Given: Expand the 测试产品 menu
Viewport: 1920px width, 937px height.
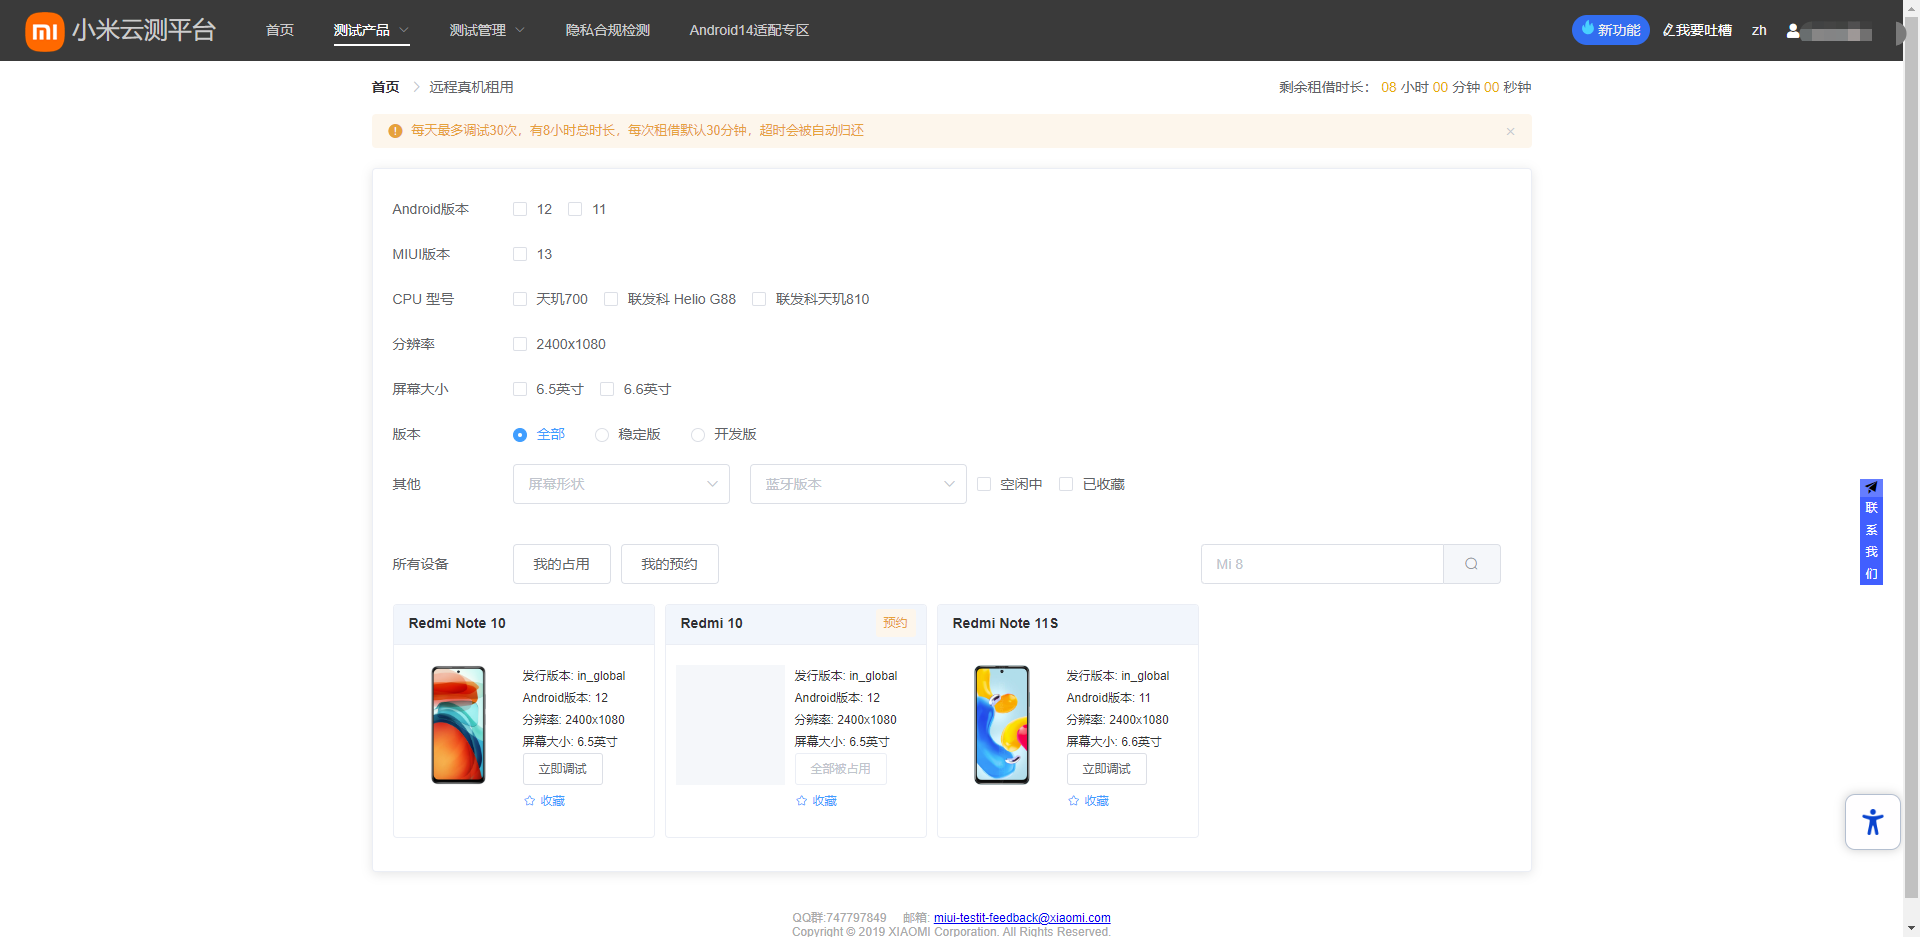Looking at the screenshot, I should [371, 31].
